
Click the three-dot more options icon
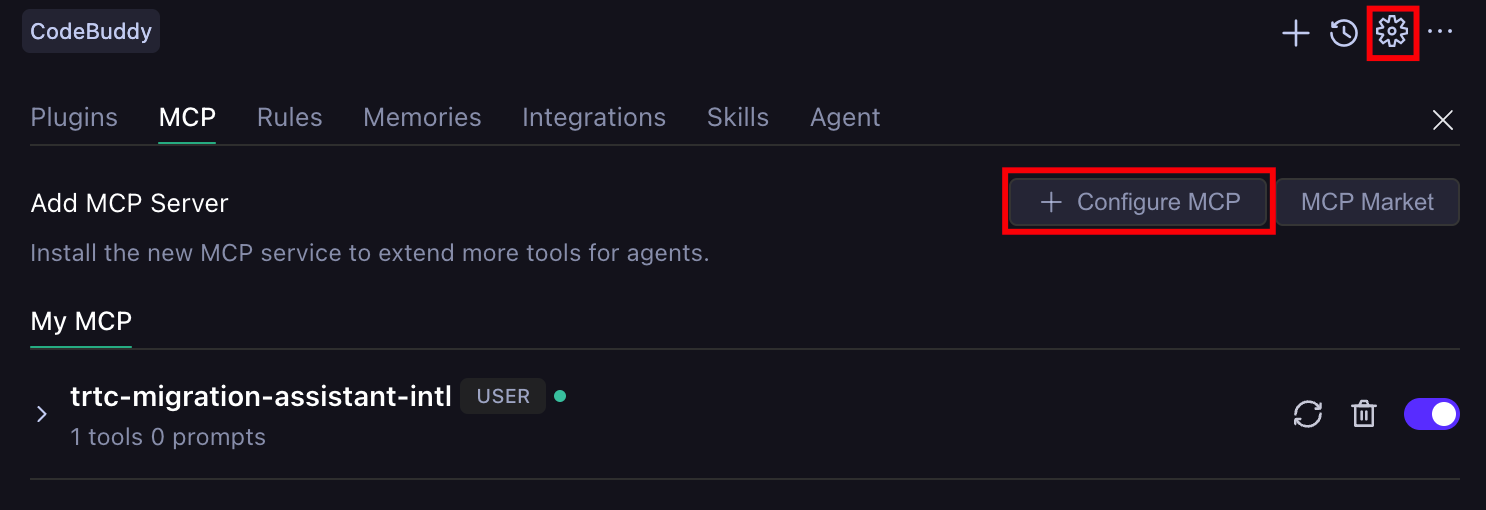tap(1440, 33)
